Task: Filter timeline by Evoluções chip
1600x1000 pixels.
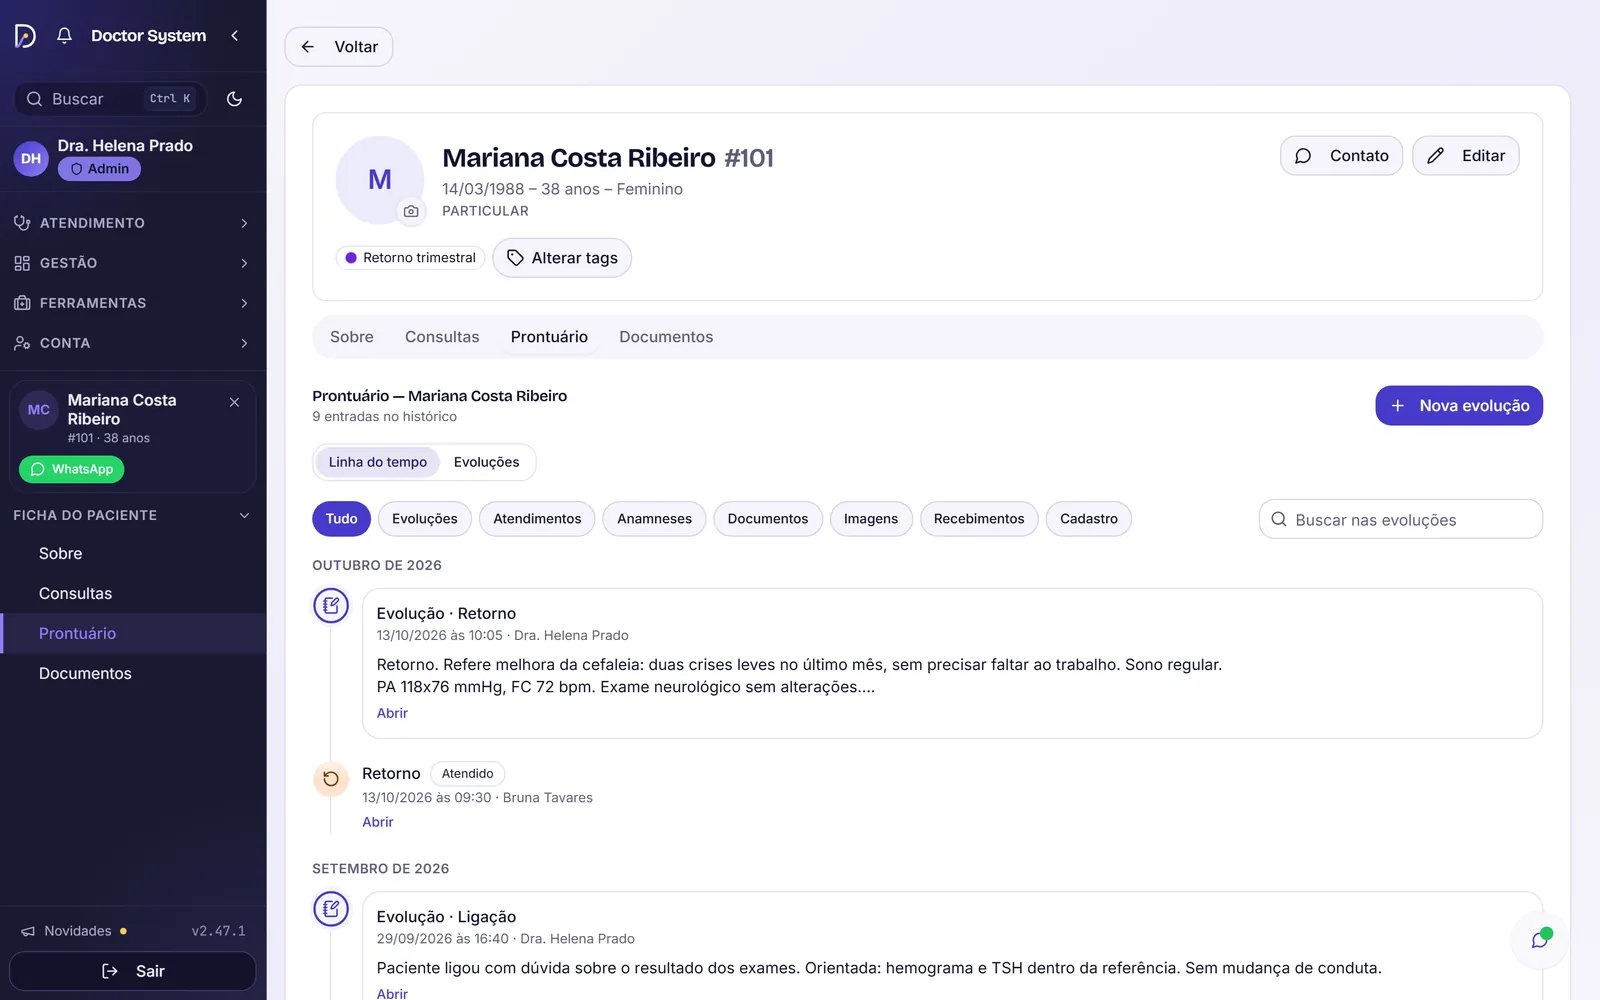Action: pyautogui.click(x=425, y=519)
